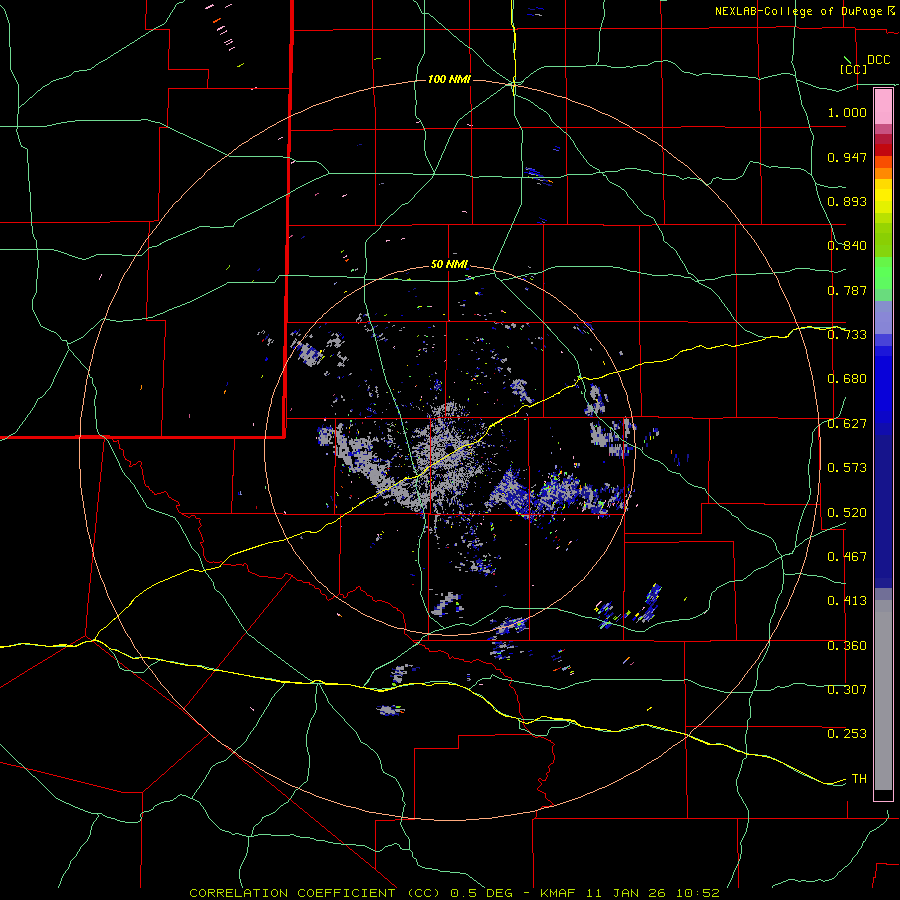Click the 0.893 legend value
Viewport: 900px width, 900px height.
click(847, 201)
